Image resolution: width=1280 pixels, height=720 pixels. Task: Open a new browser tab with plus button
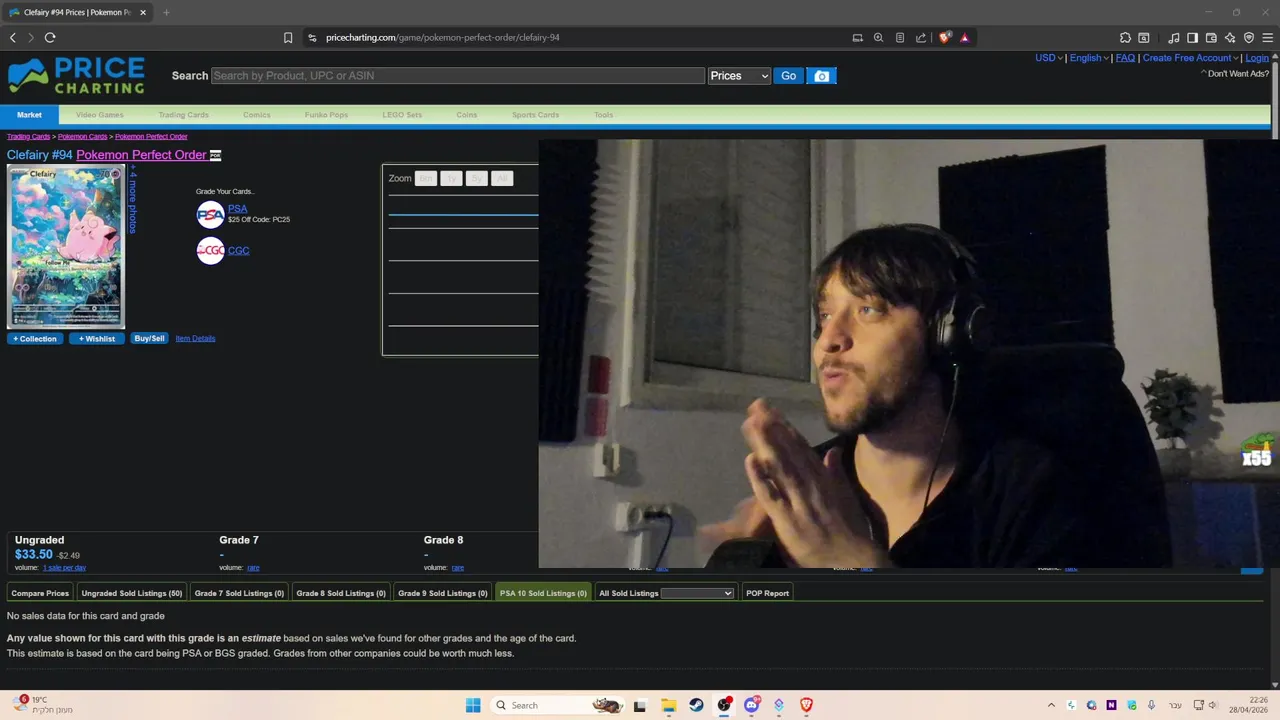pyautogui.click(x=166, y=12)
